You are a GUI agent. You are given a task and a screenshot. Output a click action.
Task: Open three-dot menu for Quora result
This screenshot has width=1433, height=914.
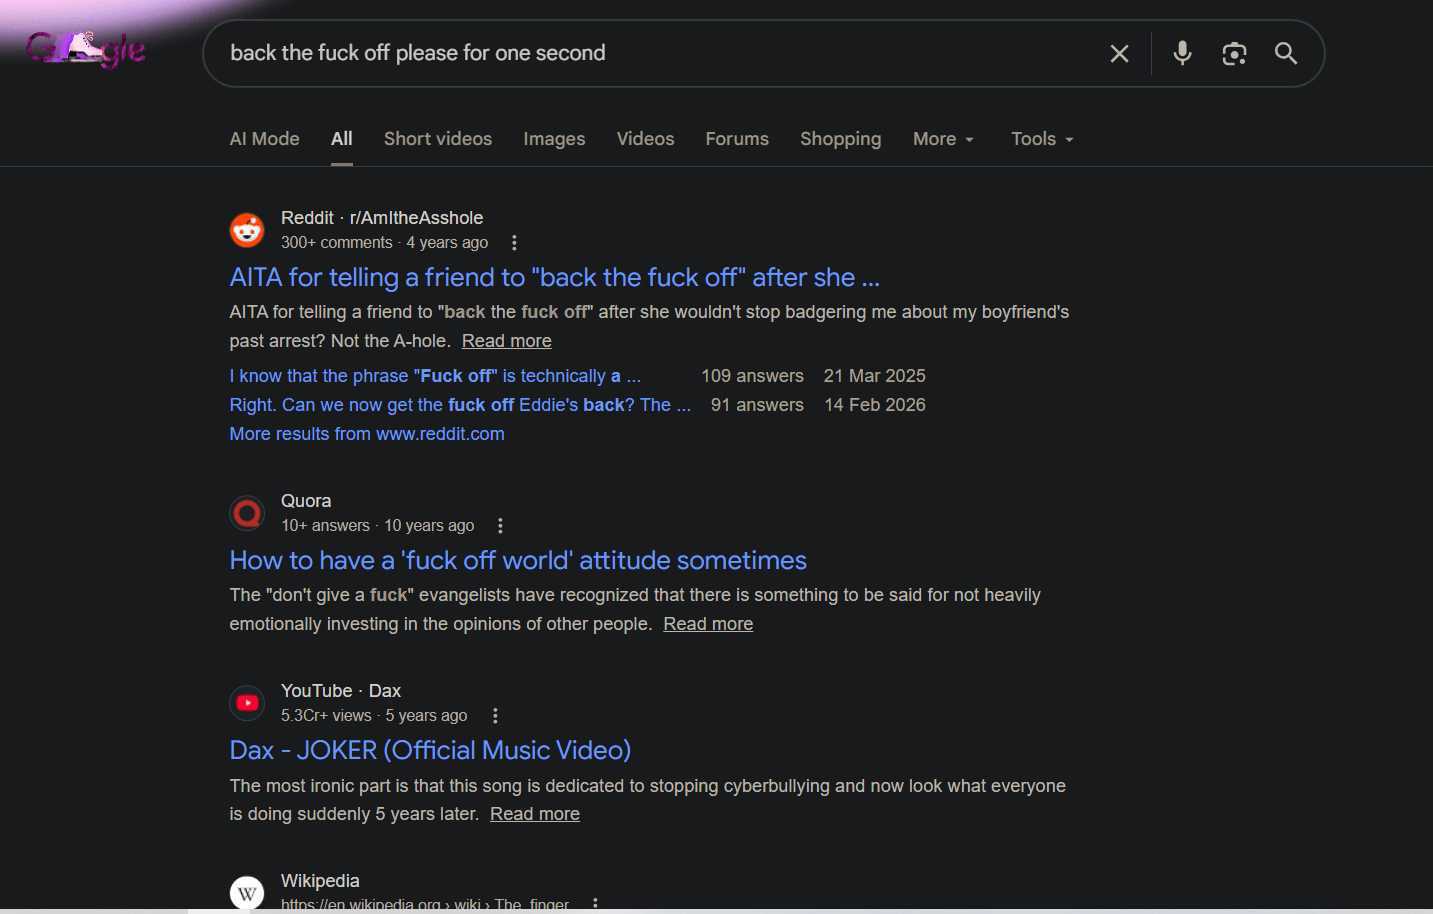(x=500, y=526)
